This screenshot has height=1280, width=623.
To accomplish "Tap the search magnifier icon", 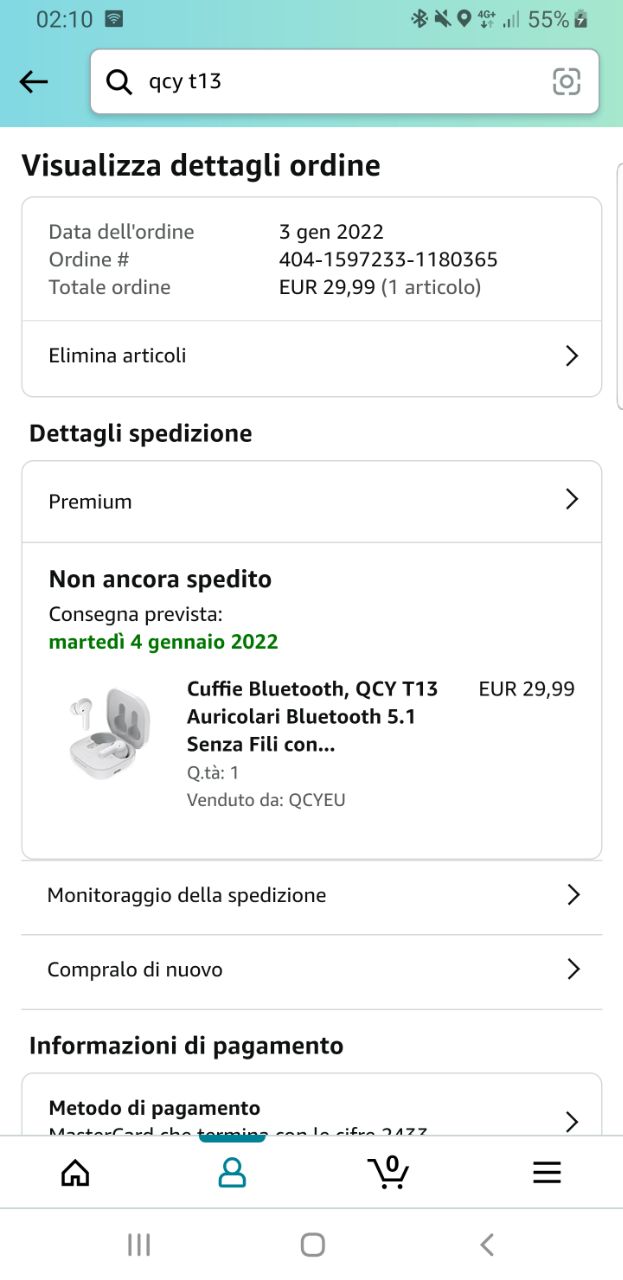I will (119, 82).
